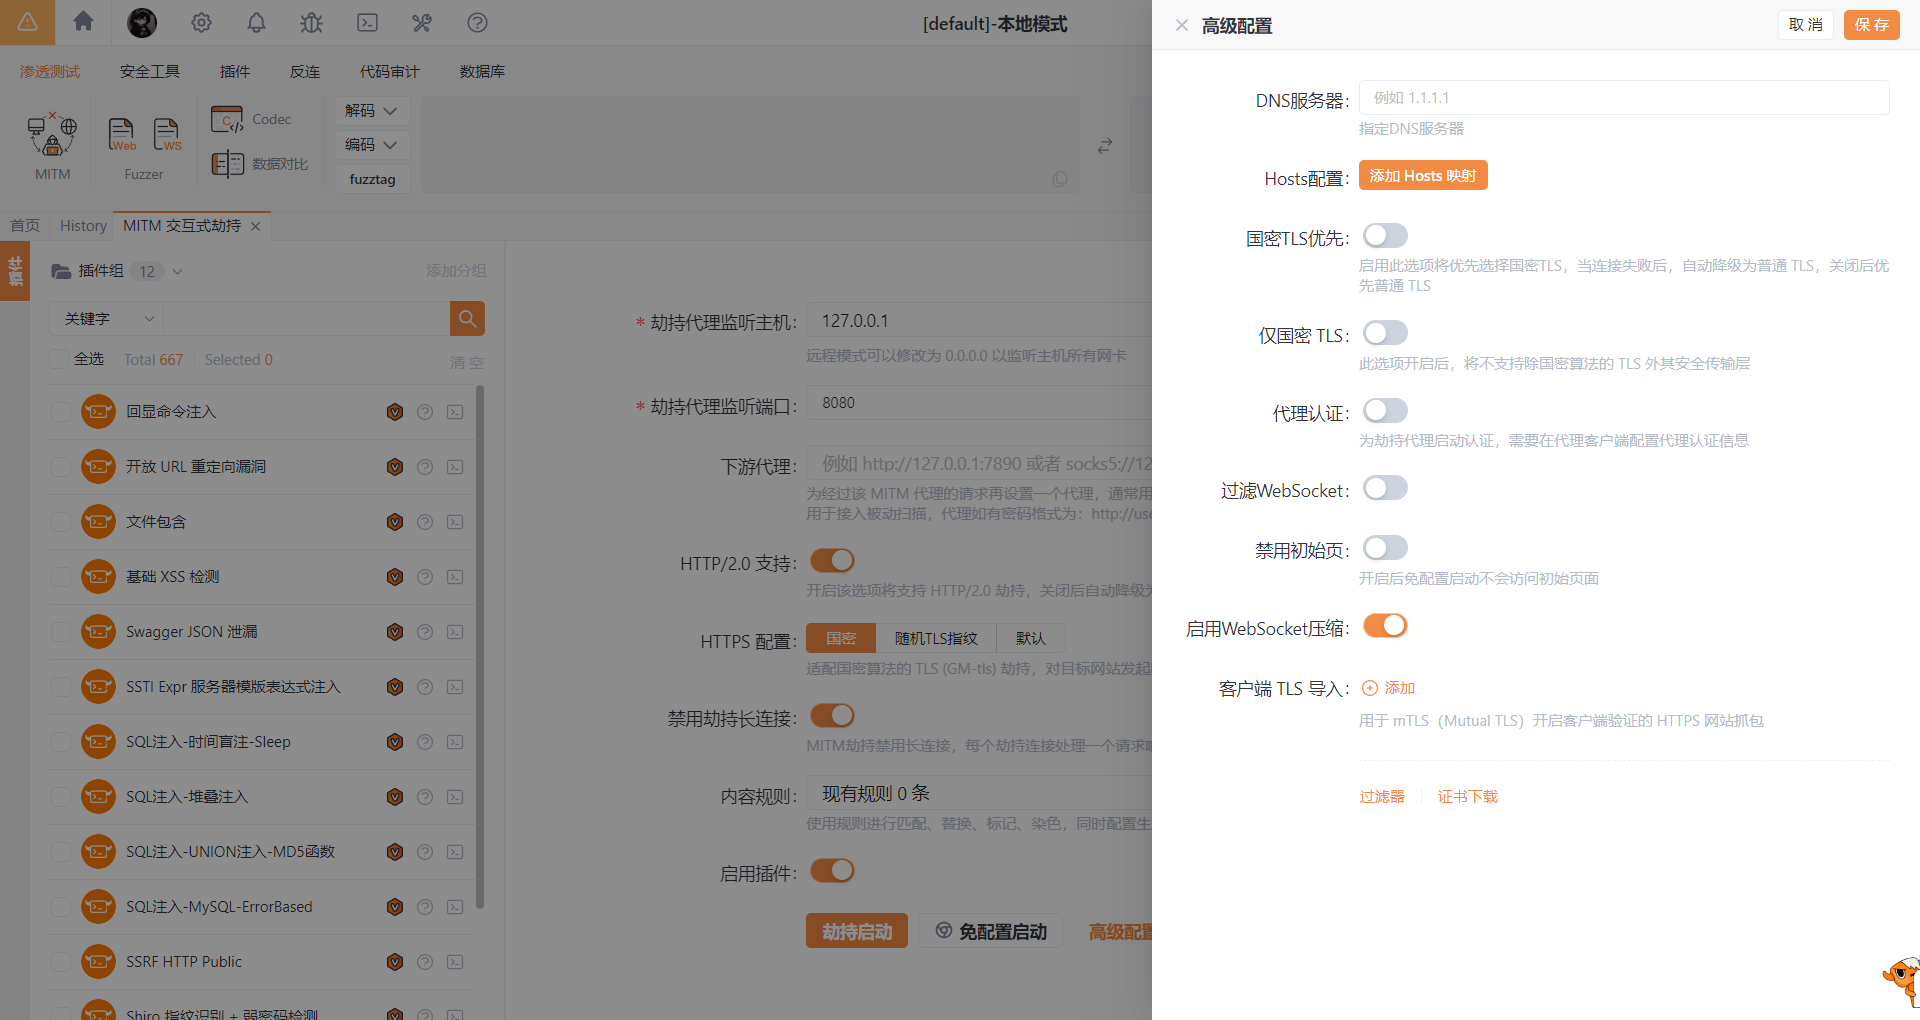Click the mascot icon at bottom right
1920x1020 pixels.
coord(1901,982)
